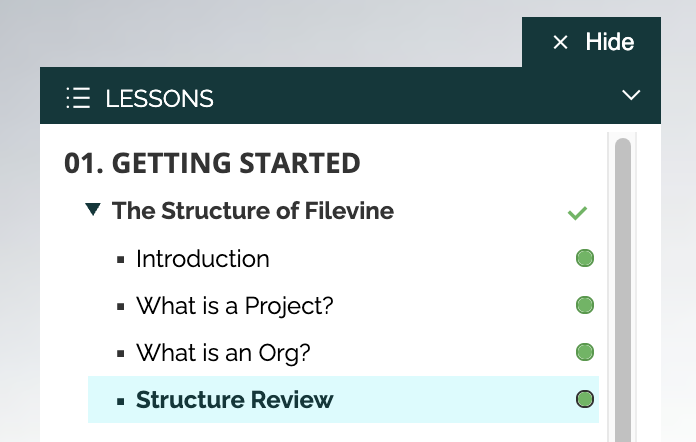This screenshot has height=442, width=696.
Task: Click green status dot for What is an Org?
Action: pos(585,352)
